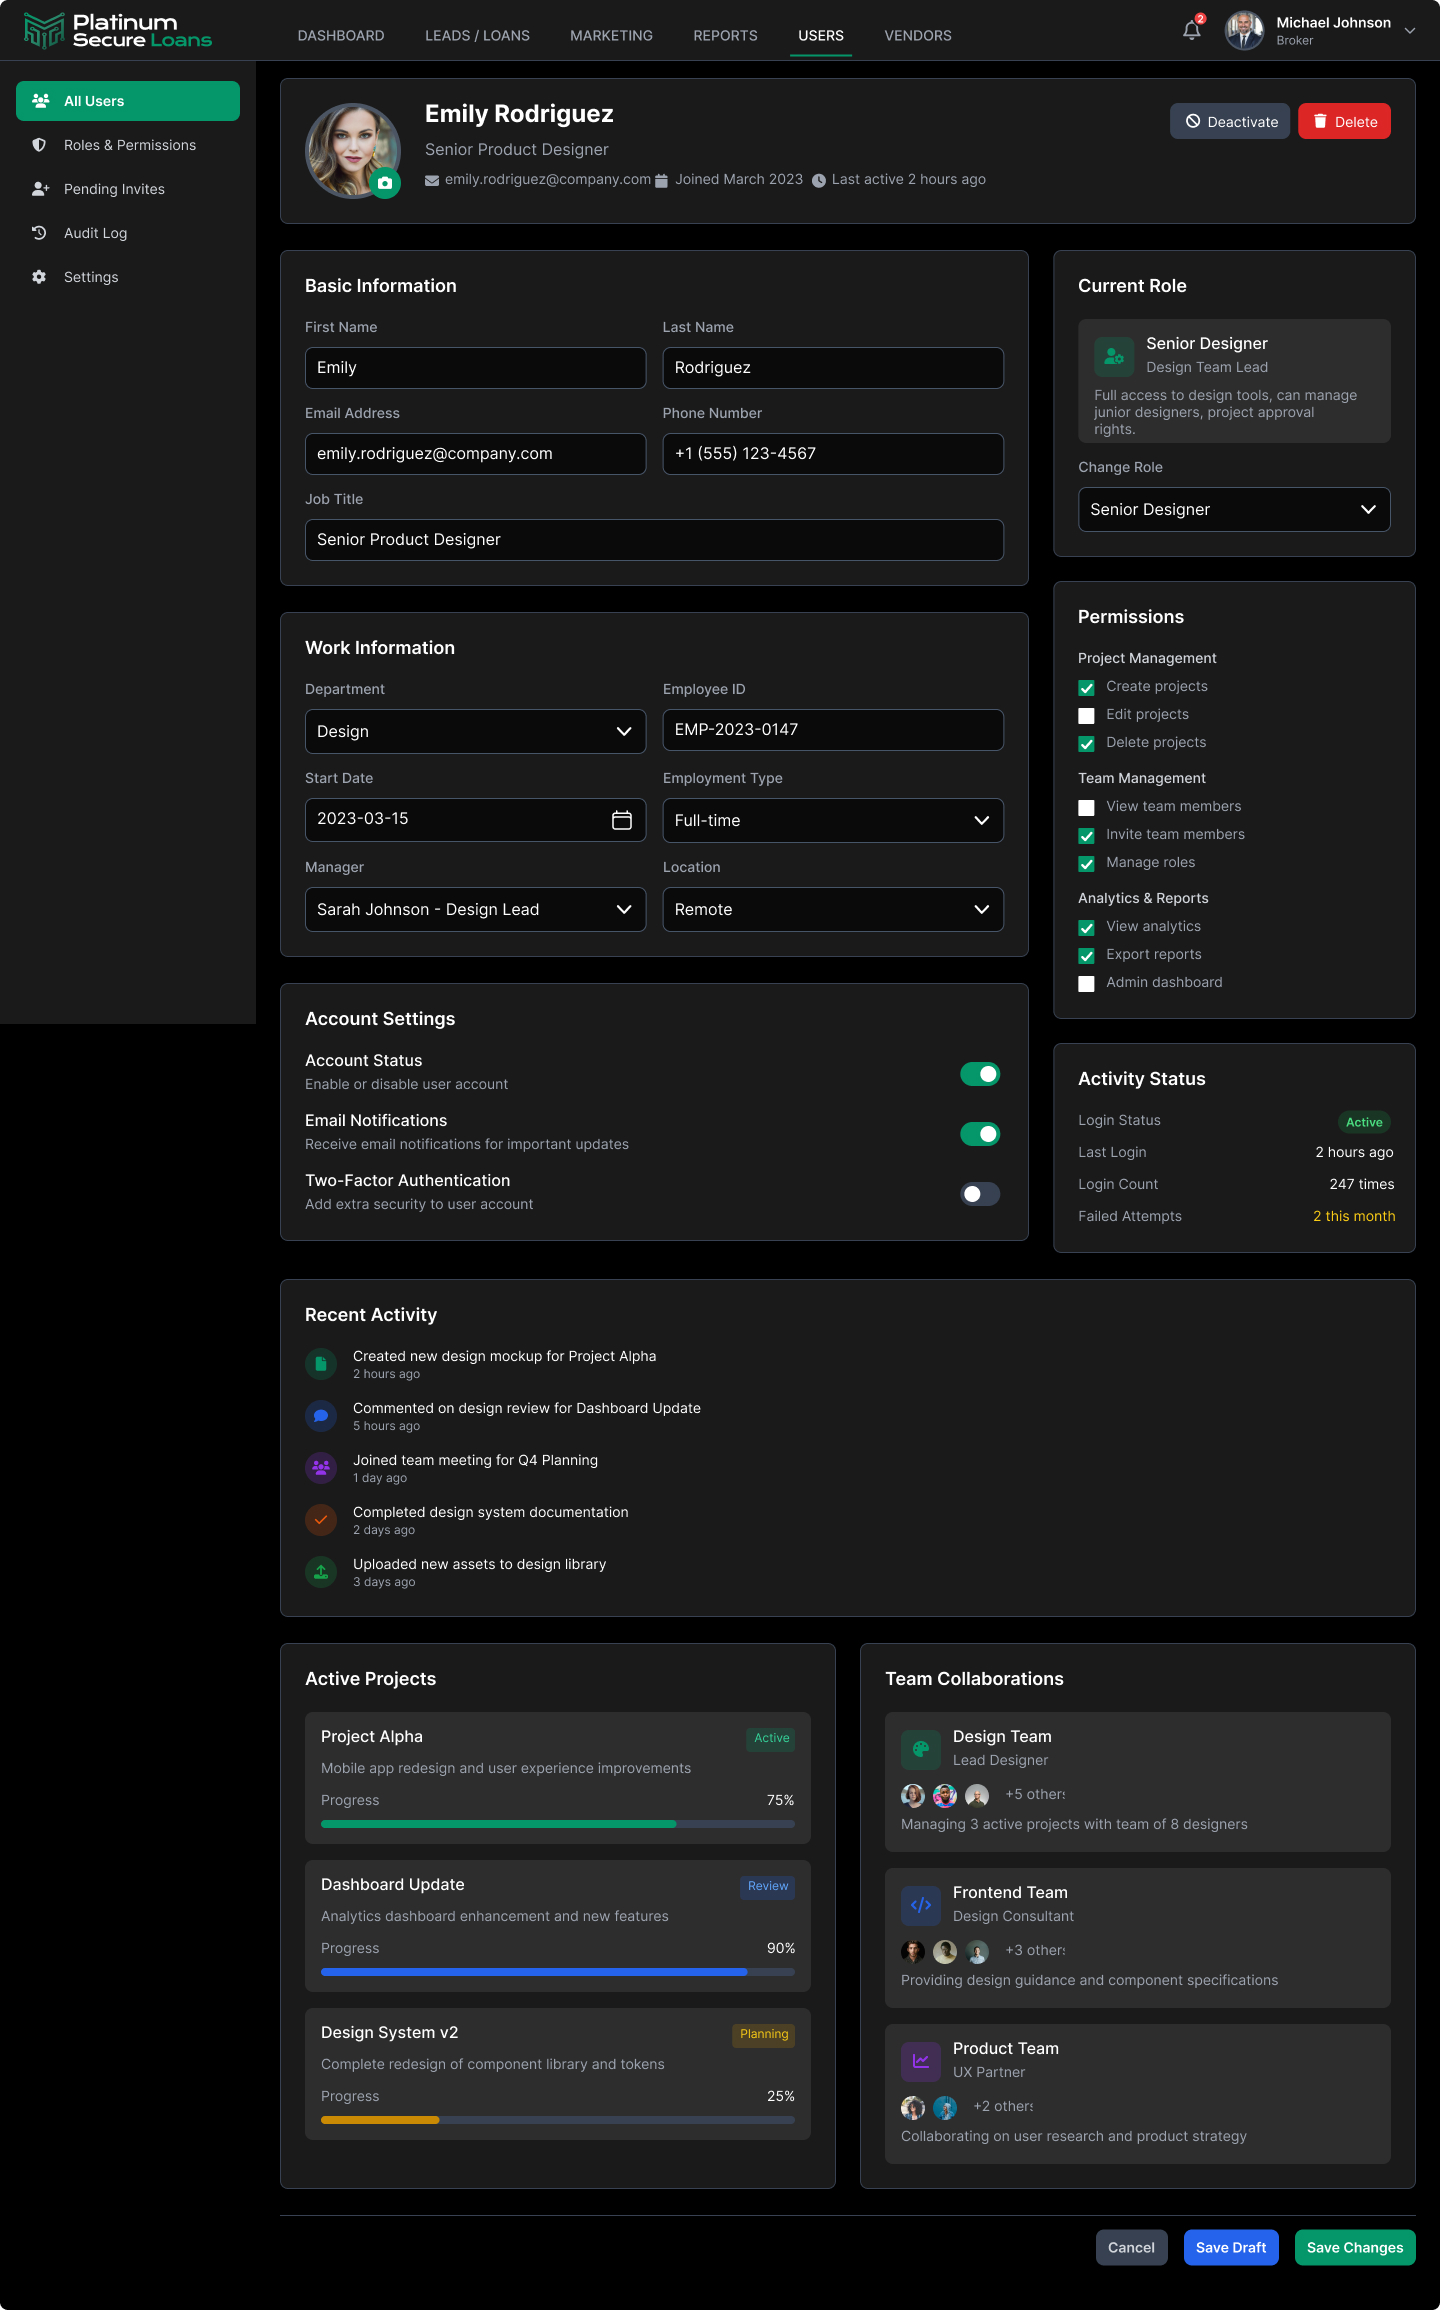Click the document icon for design mockup activity
This screenshot has width=1440, height=2310.
[321, 1364]
